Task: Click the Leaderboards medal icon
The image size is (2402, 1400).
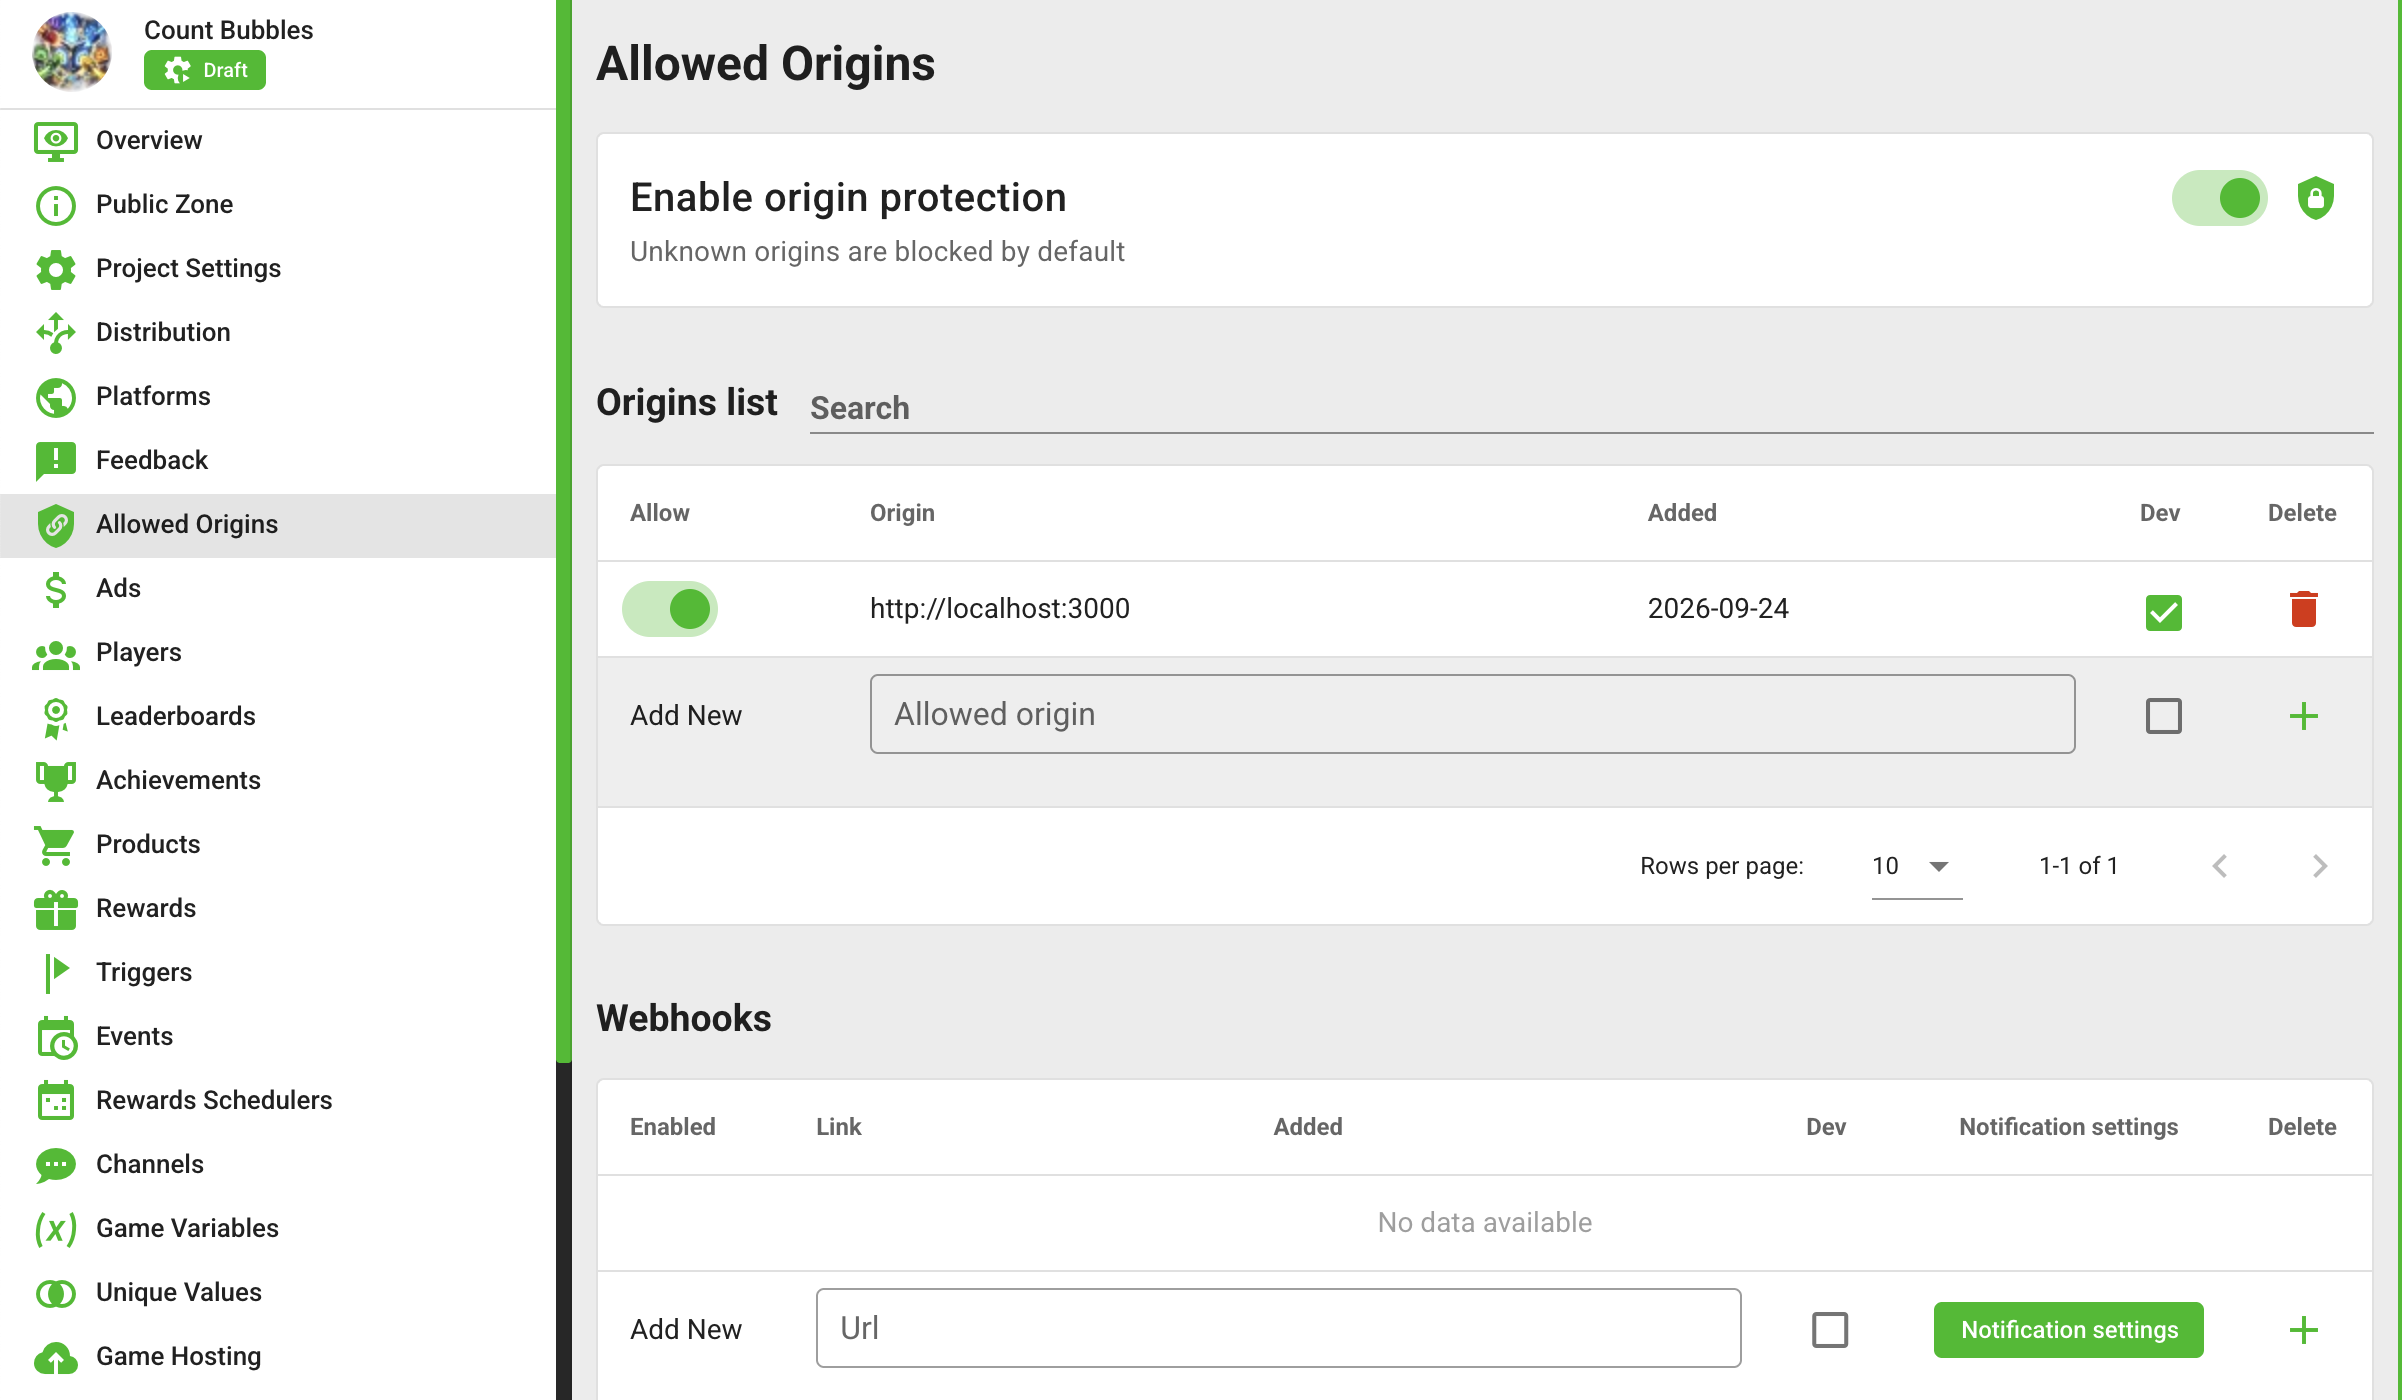Action: 56,717
